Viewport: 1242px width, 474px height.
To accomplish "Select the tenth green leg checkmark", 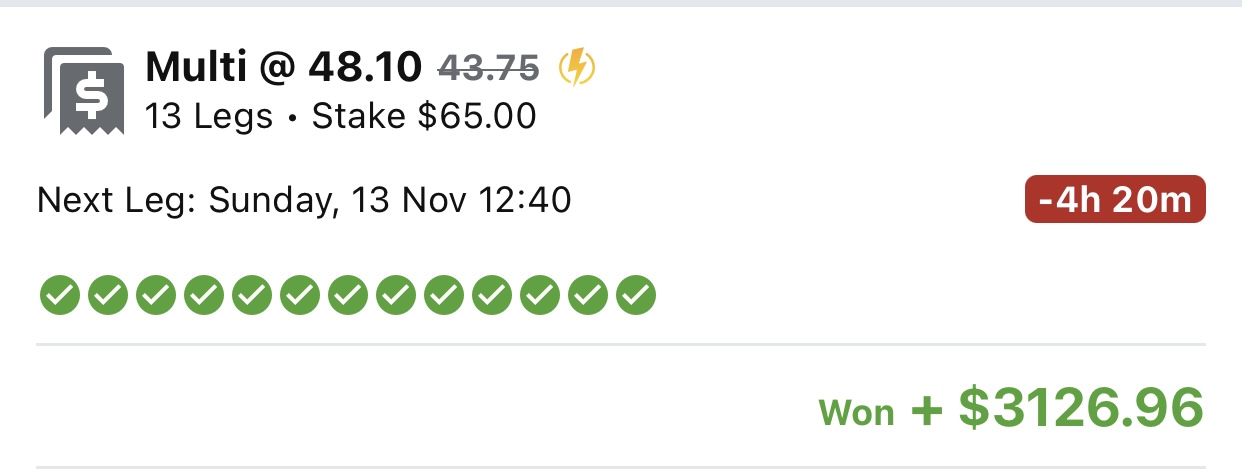I will click(x=491, y=294).
